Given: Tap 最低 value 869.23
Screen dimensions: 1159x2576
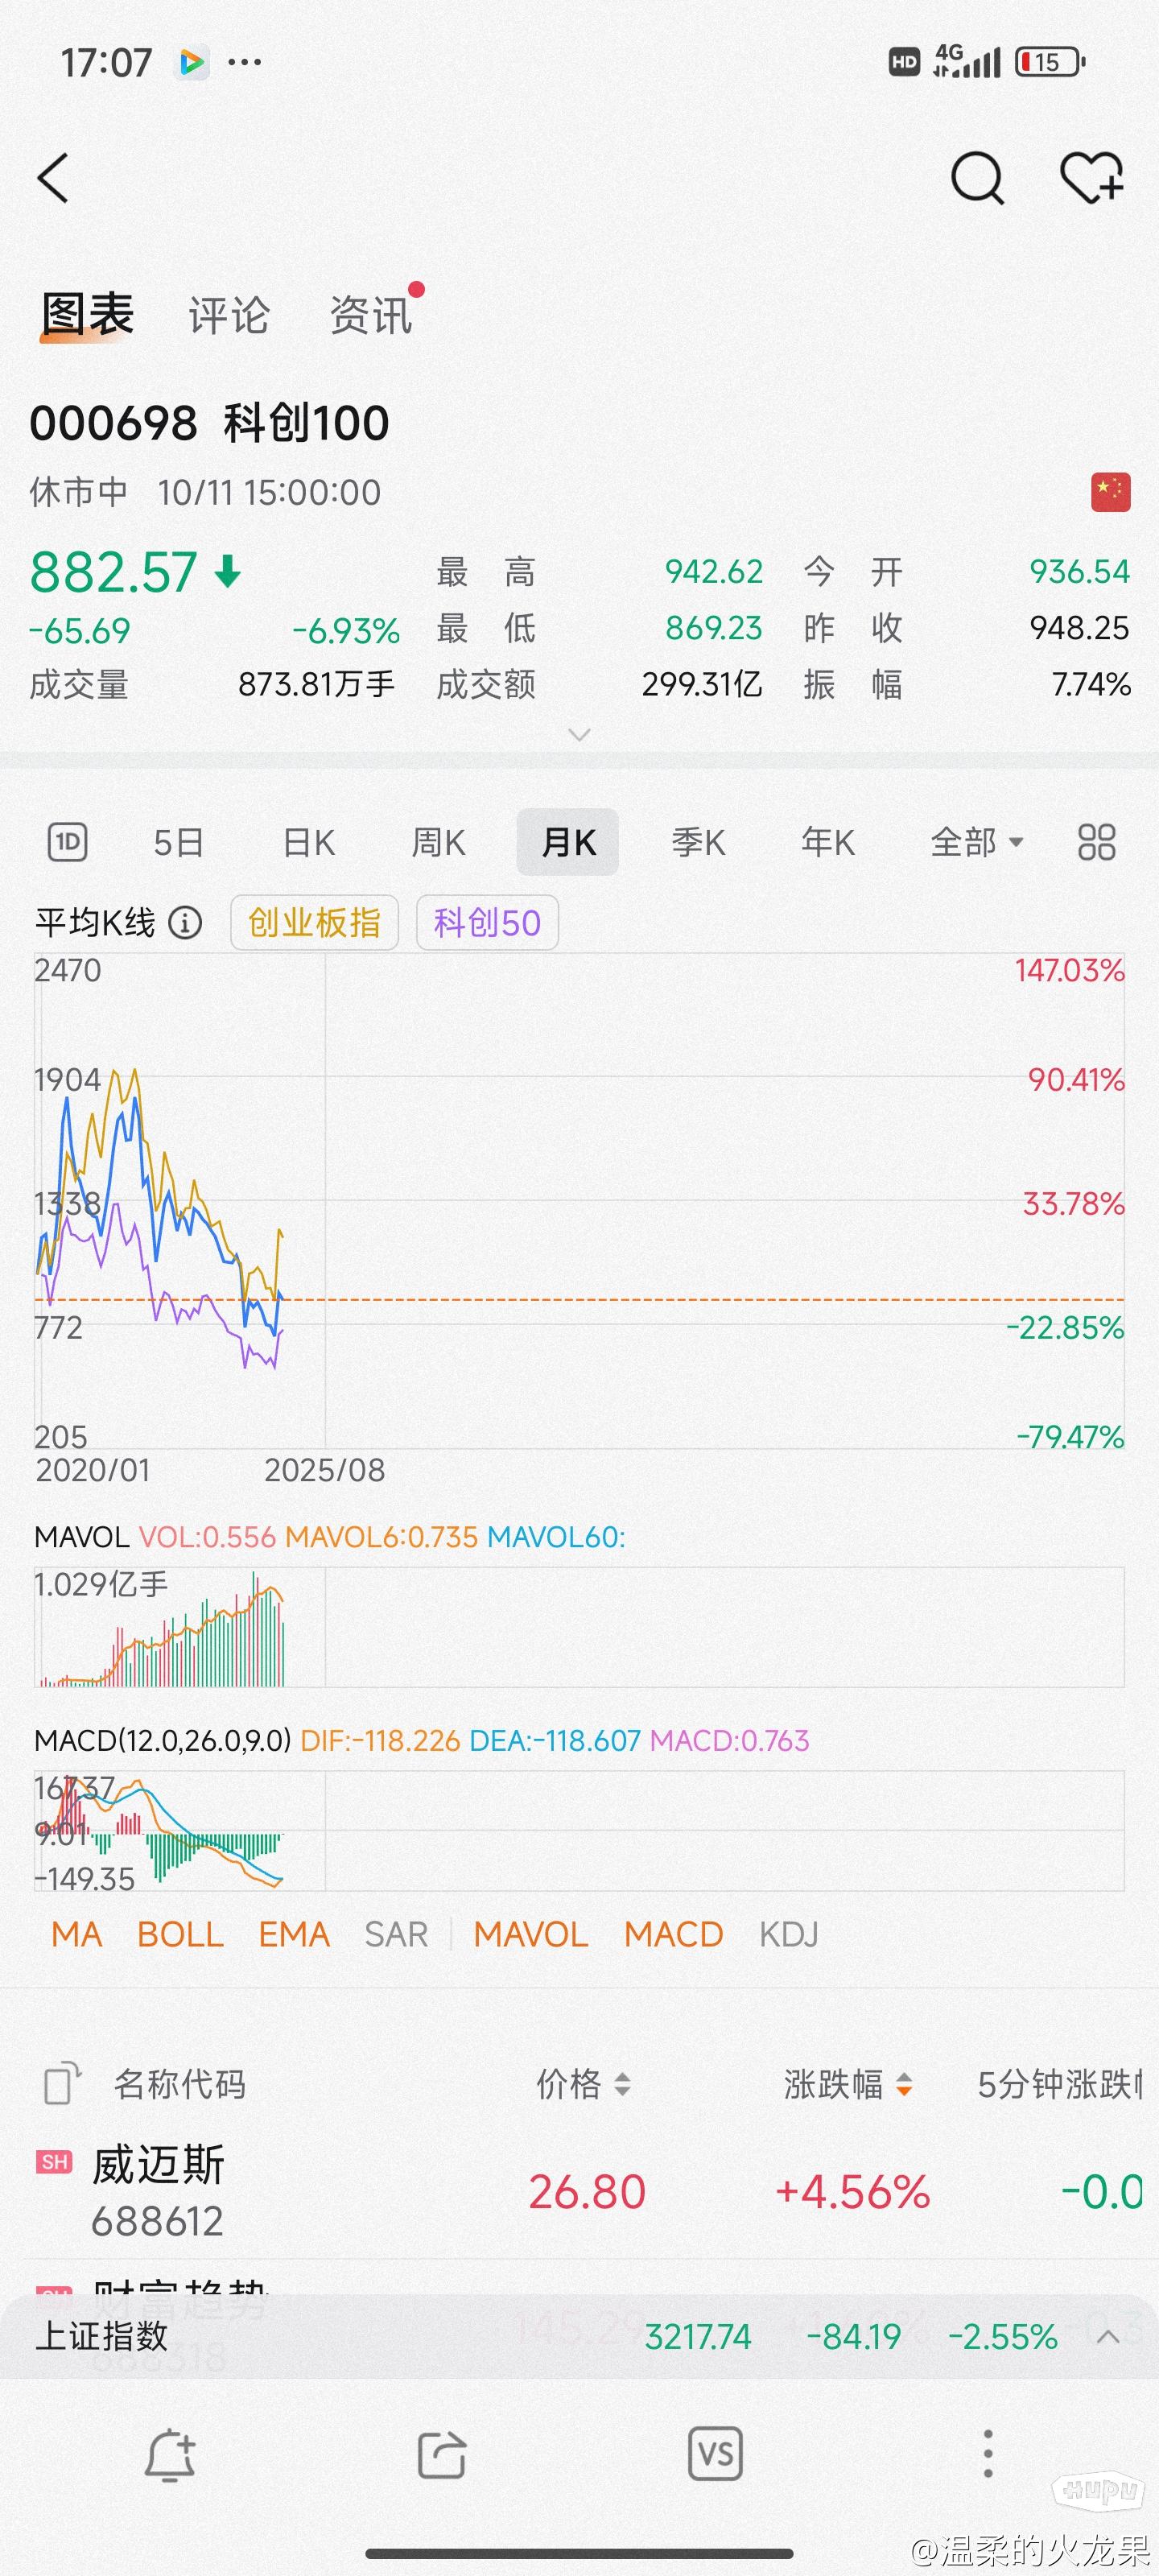Looking at the screenshot, I should point(714,627).
